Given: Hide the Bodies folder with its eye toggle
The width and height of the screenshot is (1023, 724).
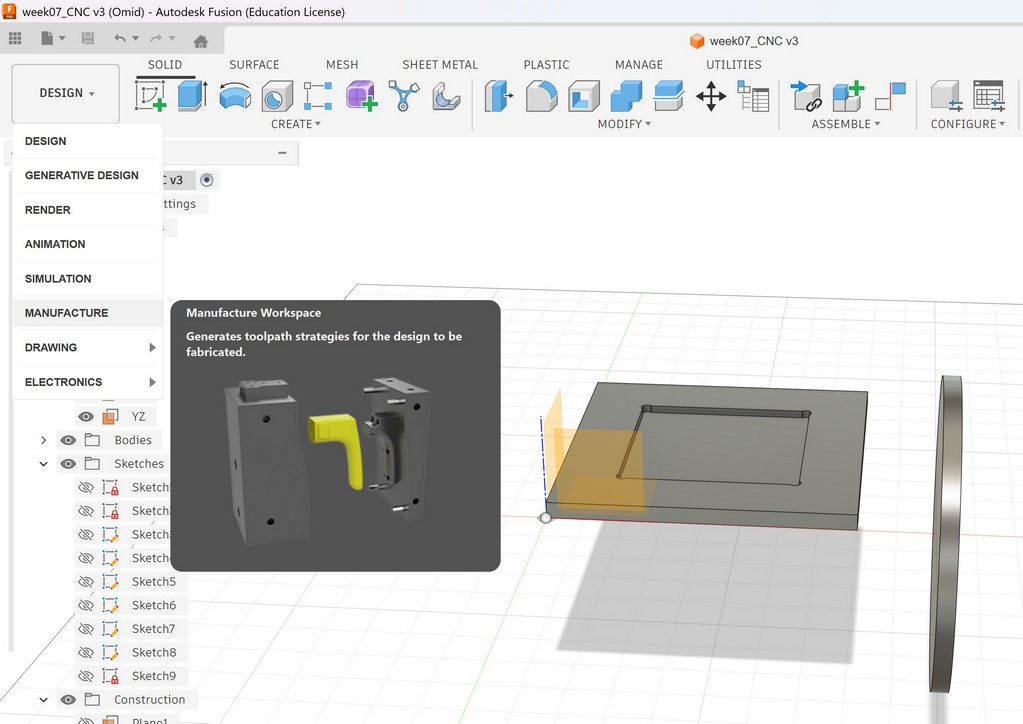Looking at the screenshot, I should 67,440.
